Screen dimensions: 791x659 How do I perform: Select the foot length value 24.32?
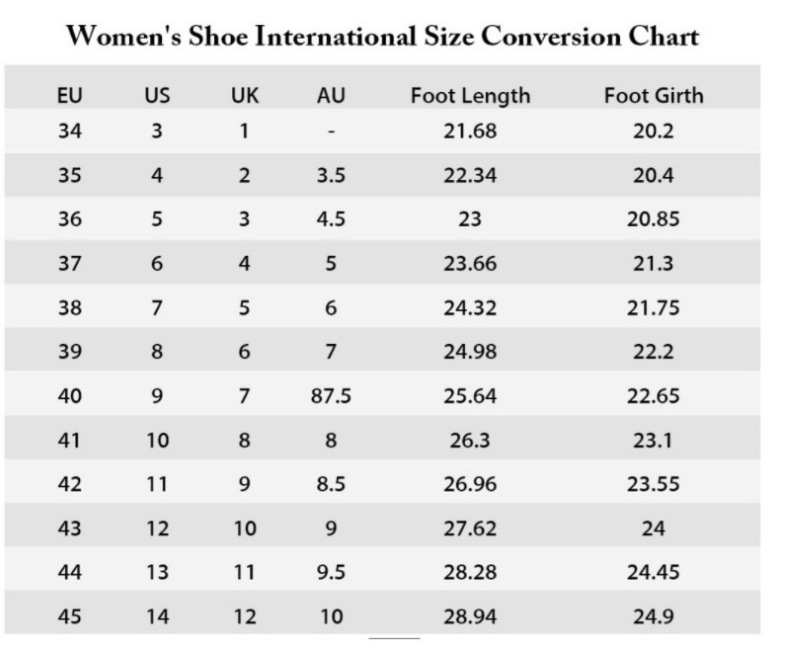(470, 308)
